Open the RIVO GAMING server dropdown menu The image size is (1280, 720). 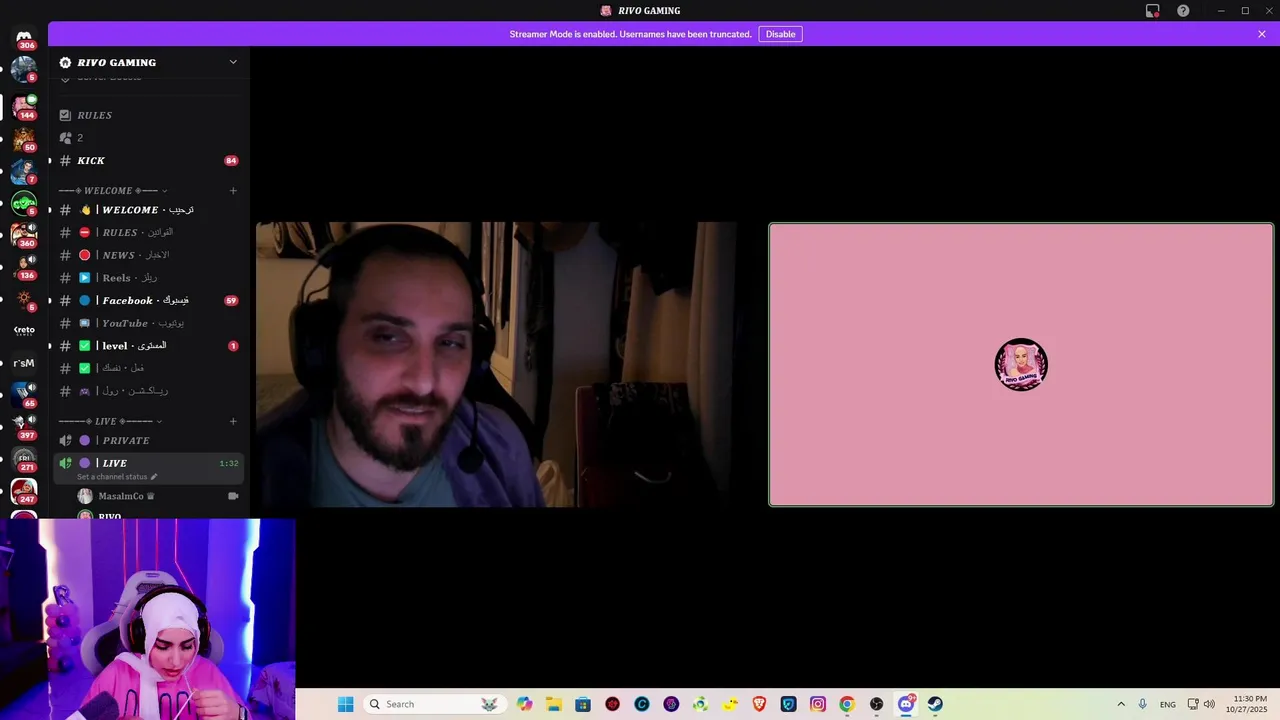pyautogui.click(x=233, y=62)
